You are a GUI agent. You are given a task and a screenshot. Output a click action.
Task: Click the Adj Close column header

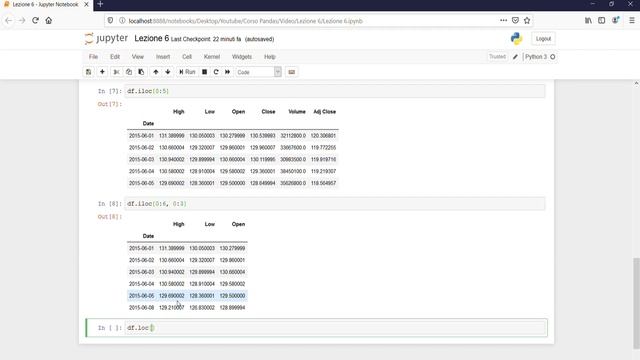coord(324,111)
